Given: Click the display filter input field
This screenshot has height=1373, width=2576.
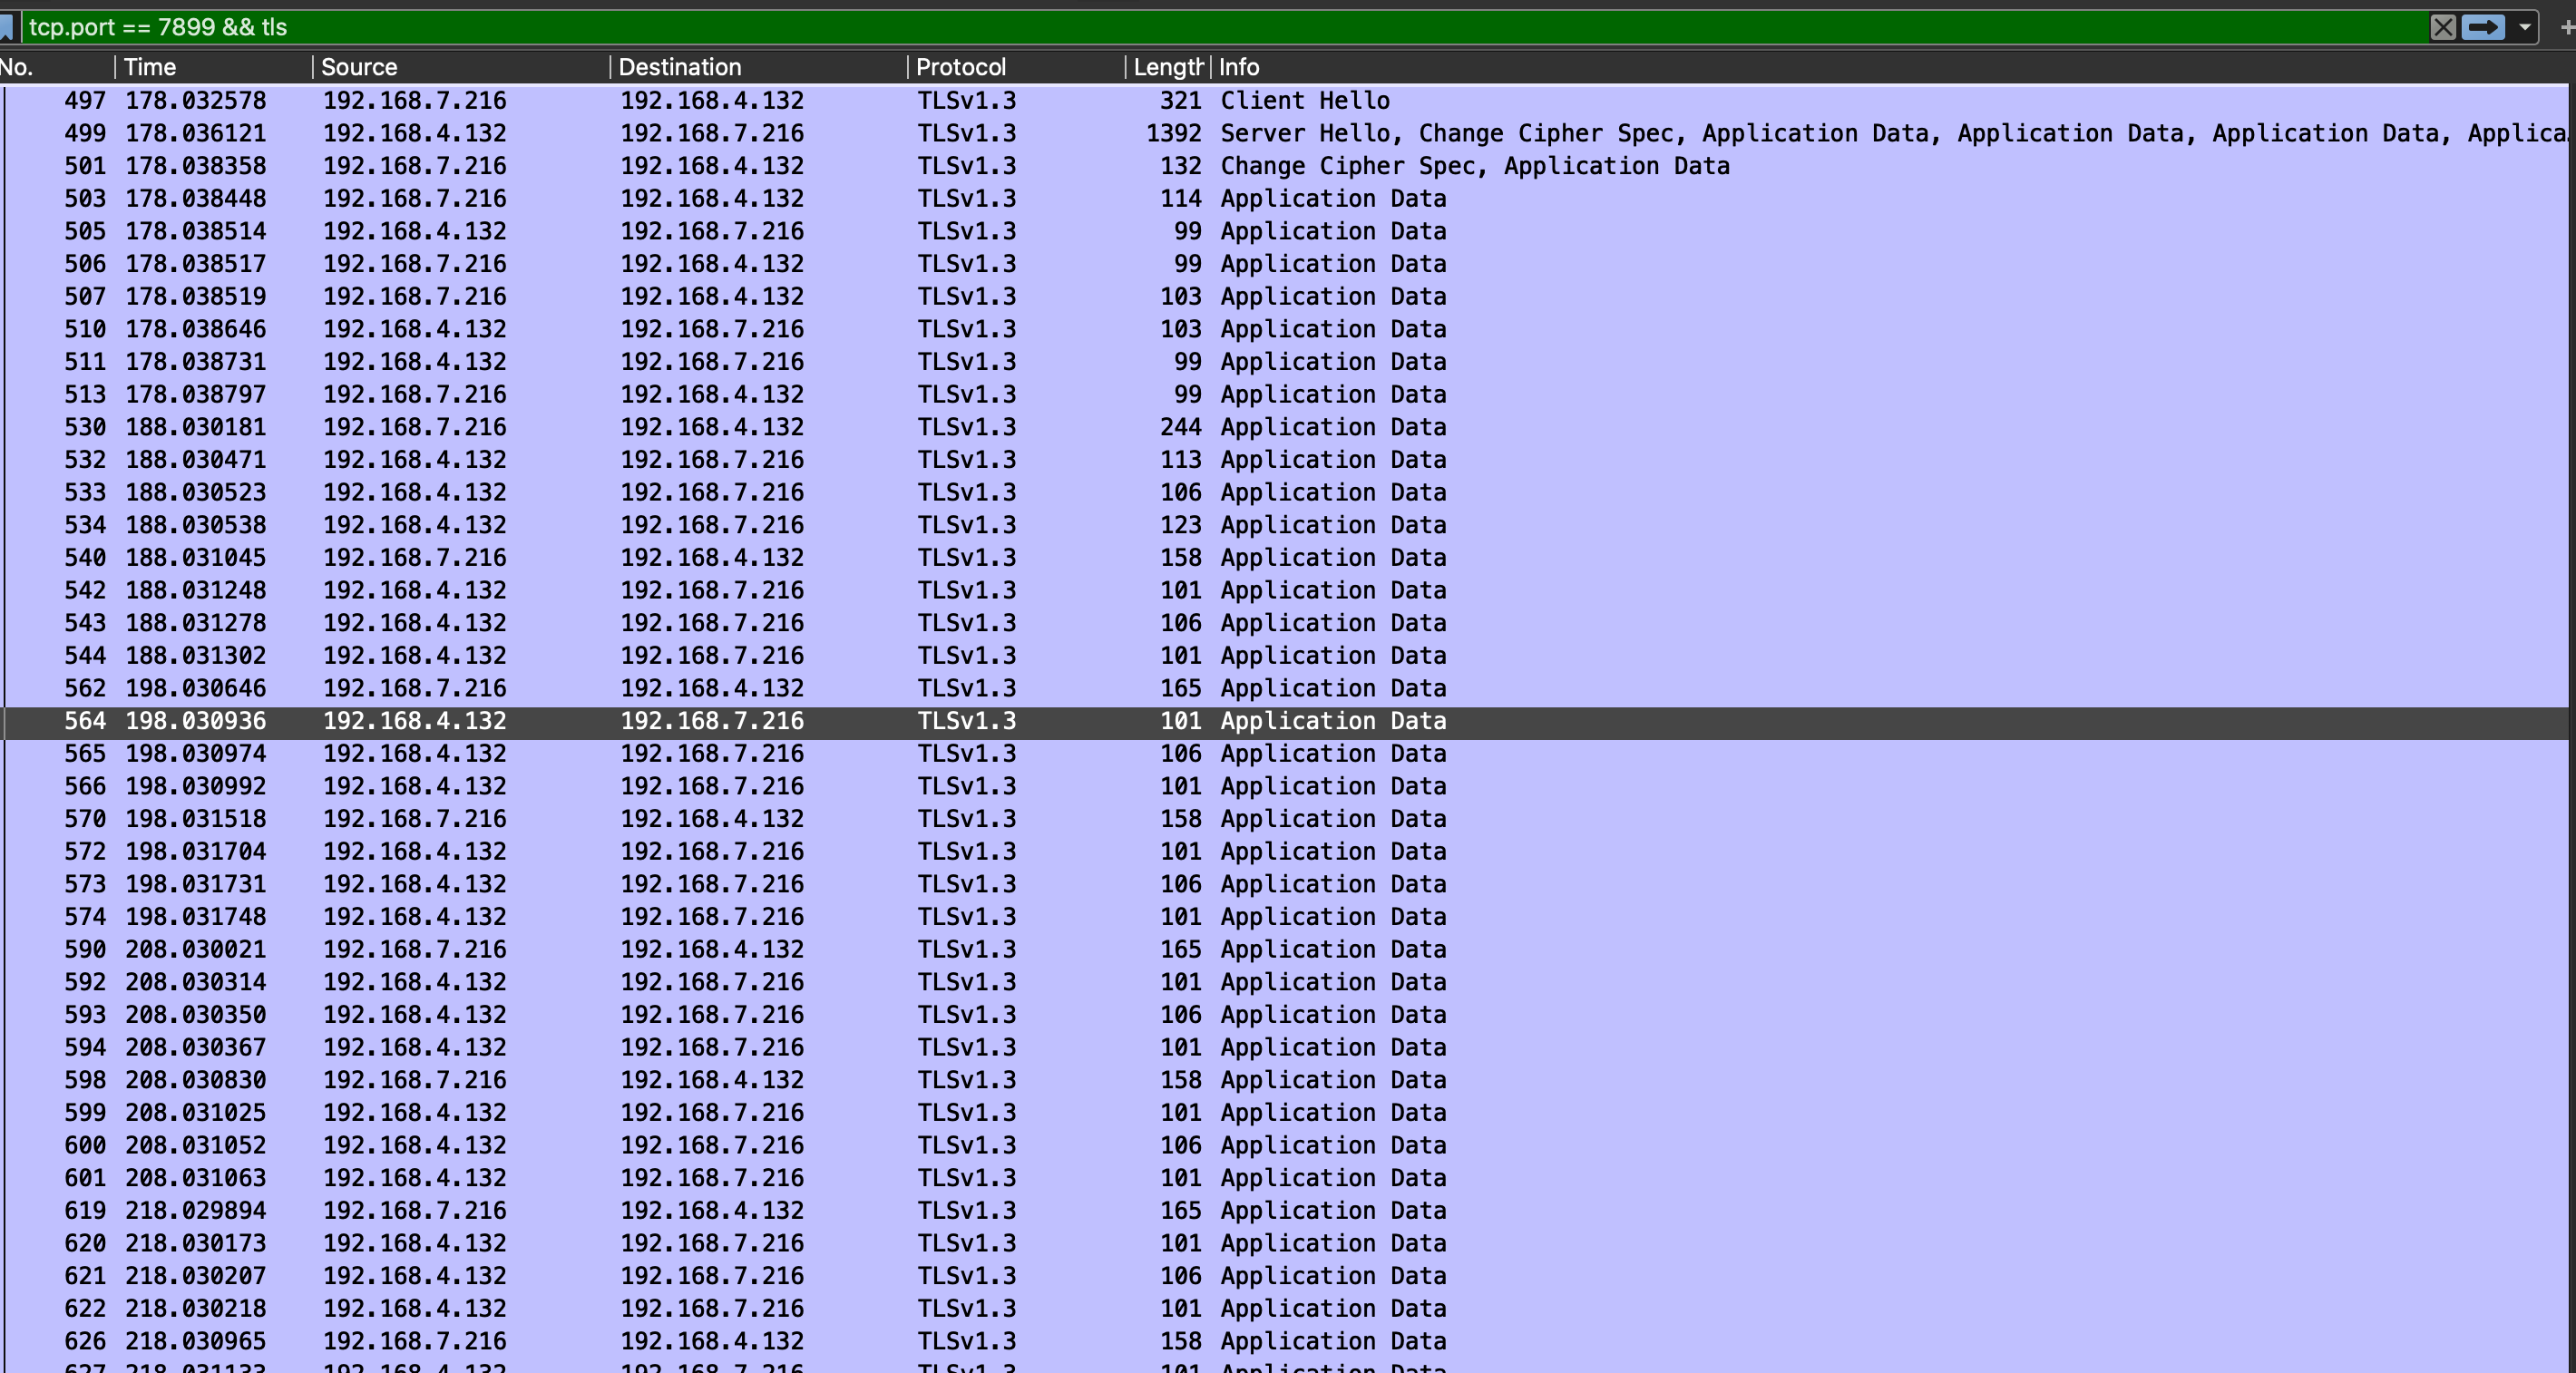Looking at the screenshot, I should coord(1225,27).
